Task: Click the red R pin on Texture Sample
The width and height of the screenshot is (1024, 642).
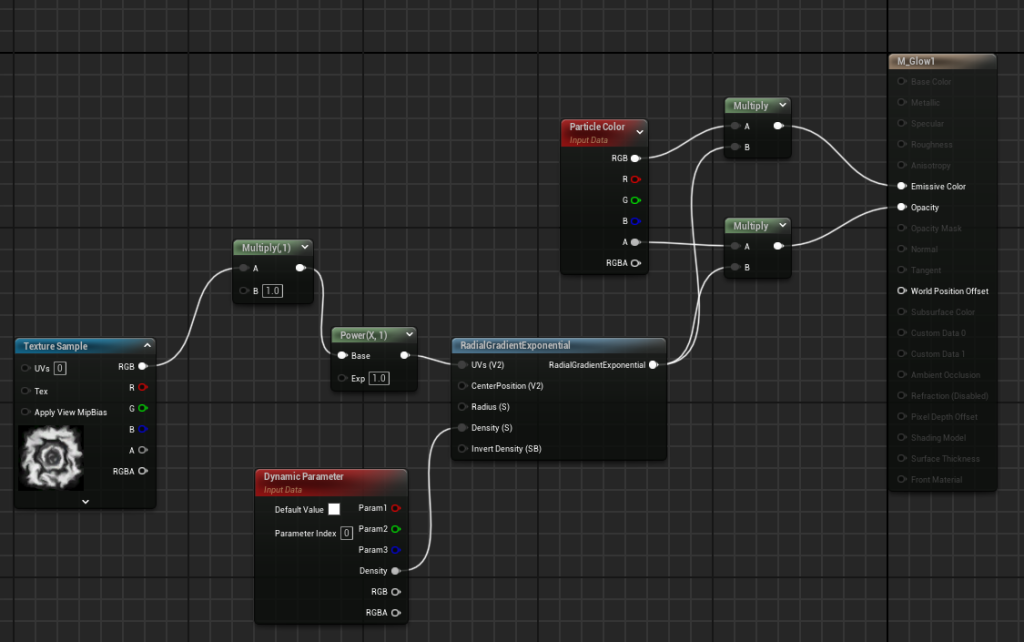Action: (143, 387)
